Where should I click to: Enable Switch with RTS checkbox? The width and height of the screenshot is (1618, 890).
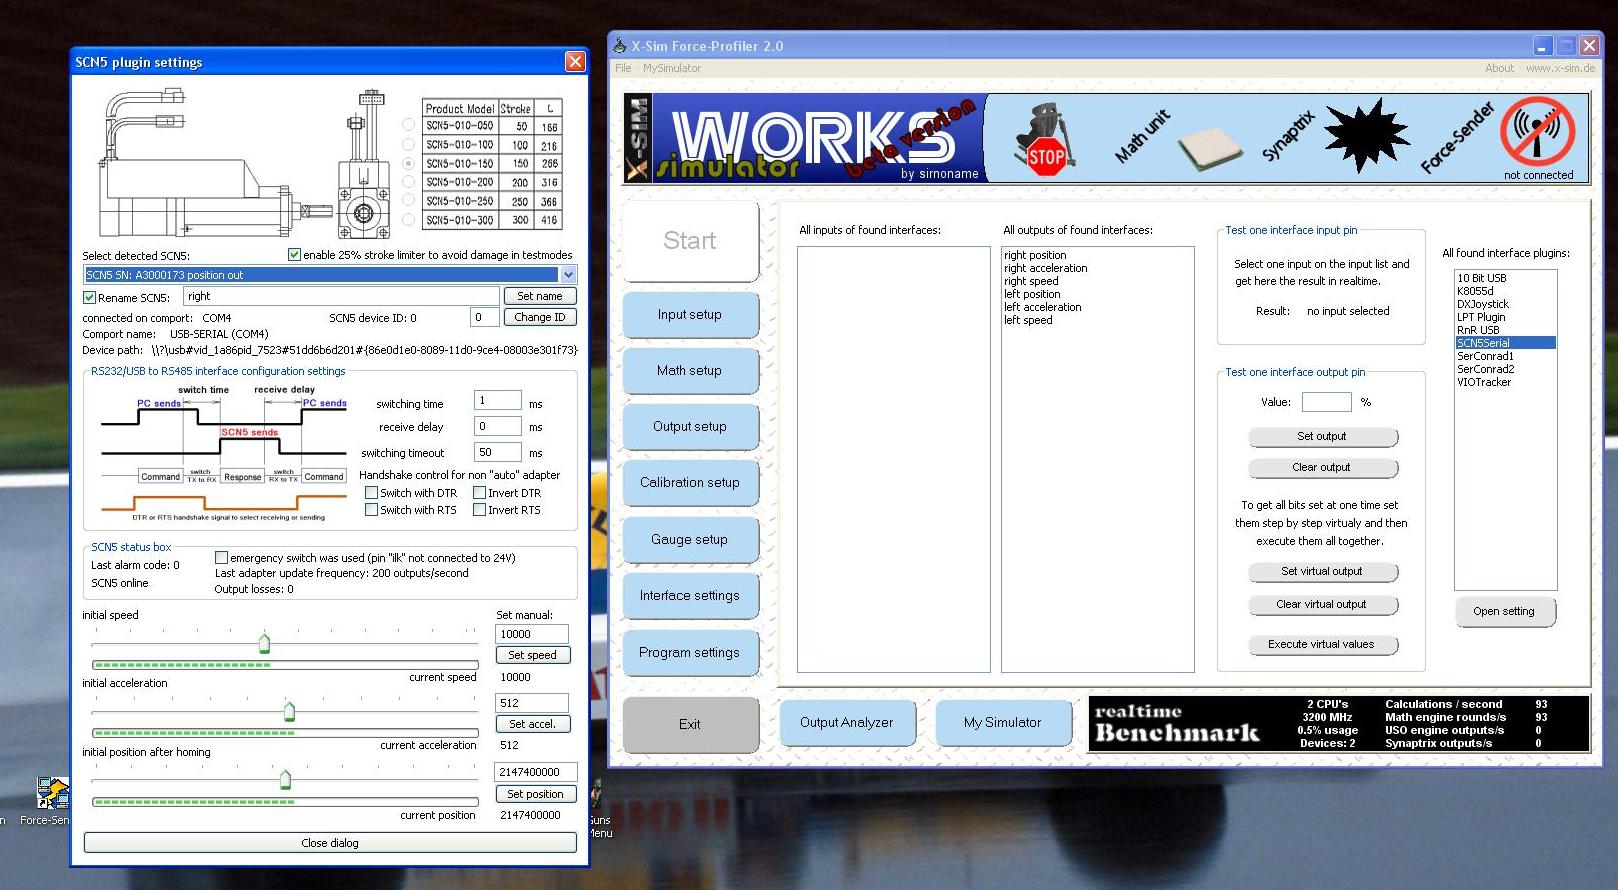[x=371, y=510]
